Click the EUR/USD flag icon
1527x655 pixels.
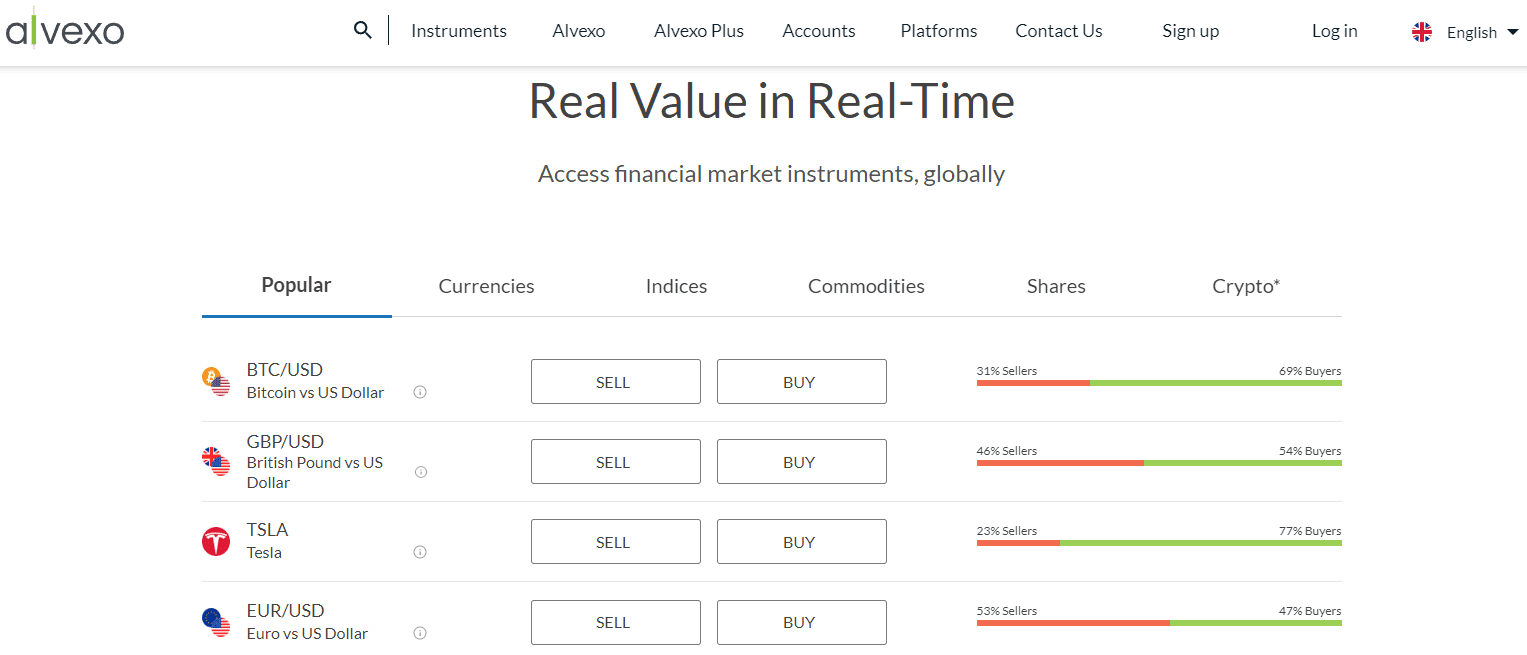coord(215,622)
